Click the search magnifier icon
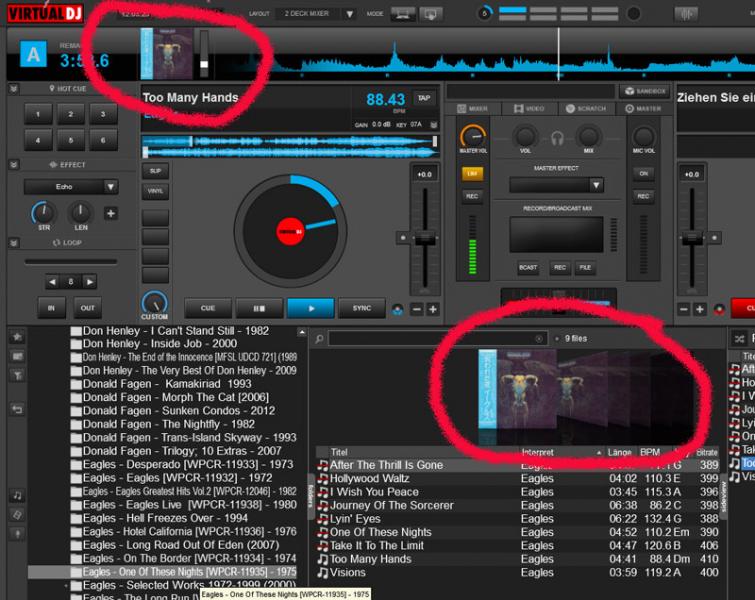 pyautogui.click(x=319, y=339)
